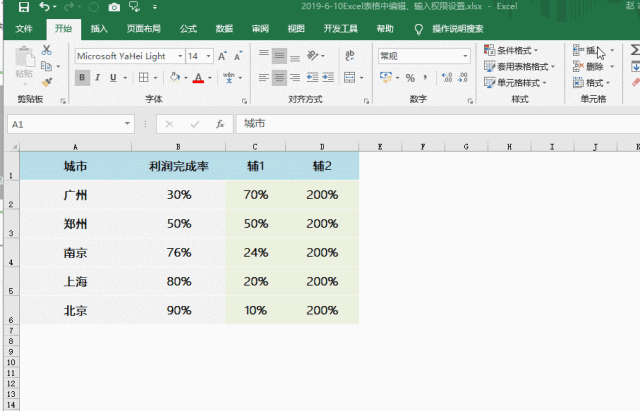This screenshot has height=411, width=640.
Task: Select the Format Painter brush icon
Action: pyautogui.click(x=48, y=82)
